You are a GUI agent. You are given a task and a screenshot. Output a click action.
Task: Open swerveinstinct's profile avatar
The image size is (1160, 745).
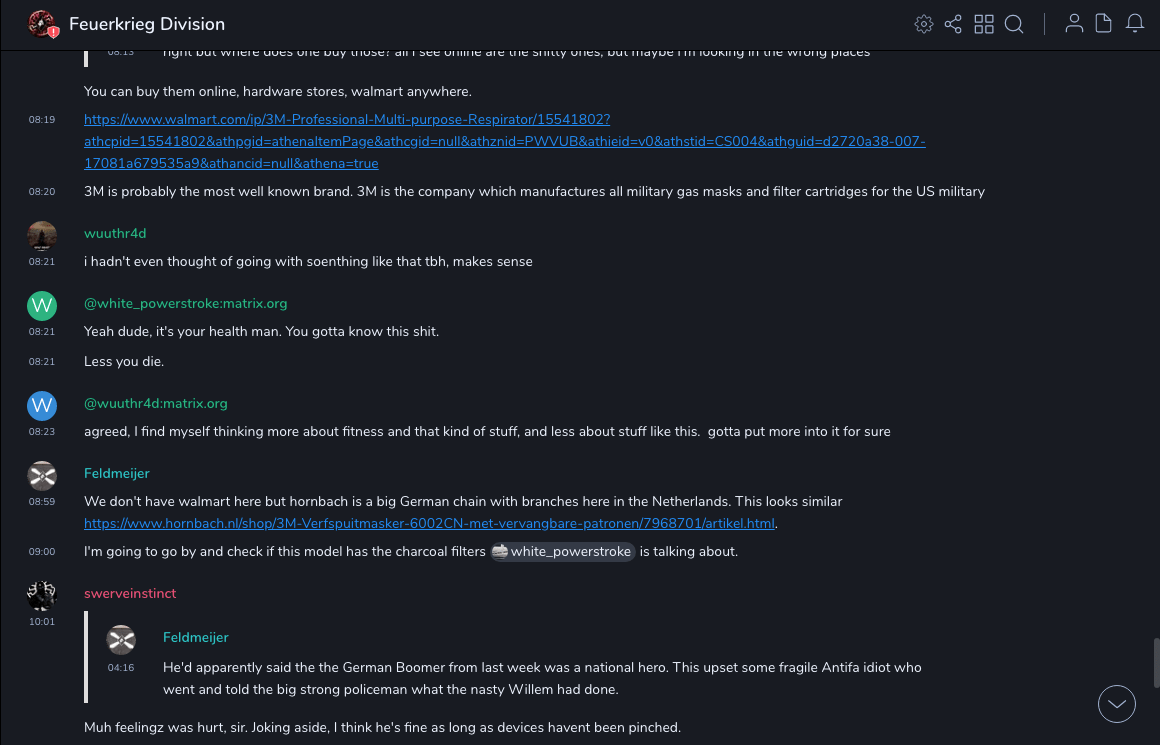click(42, 595)
